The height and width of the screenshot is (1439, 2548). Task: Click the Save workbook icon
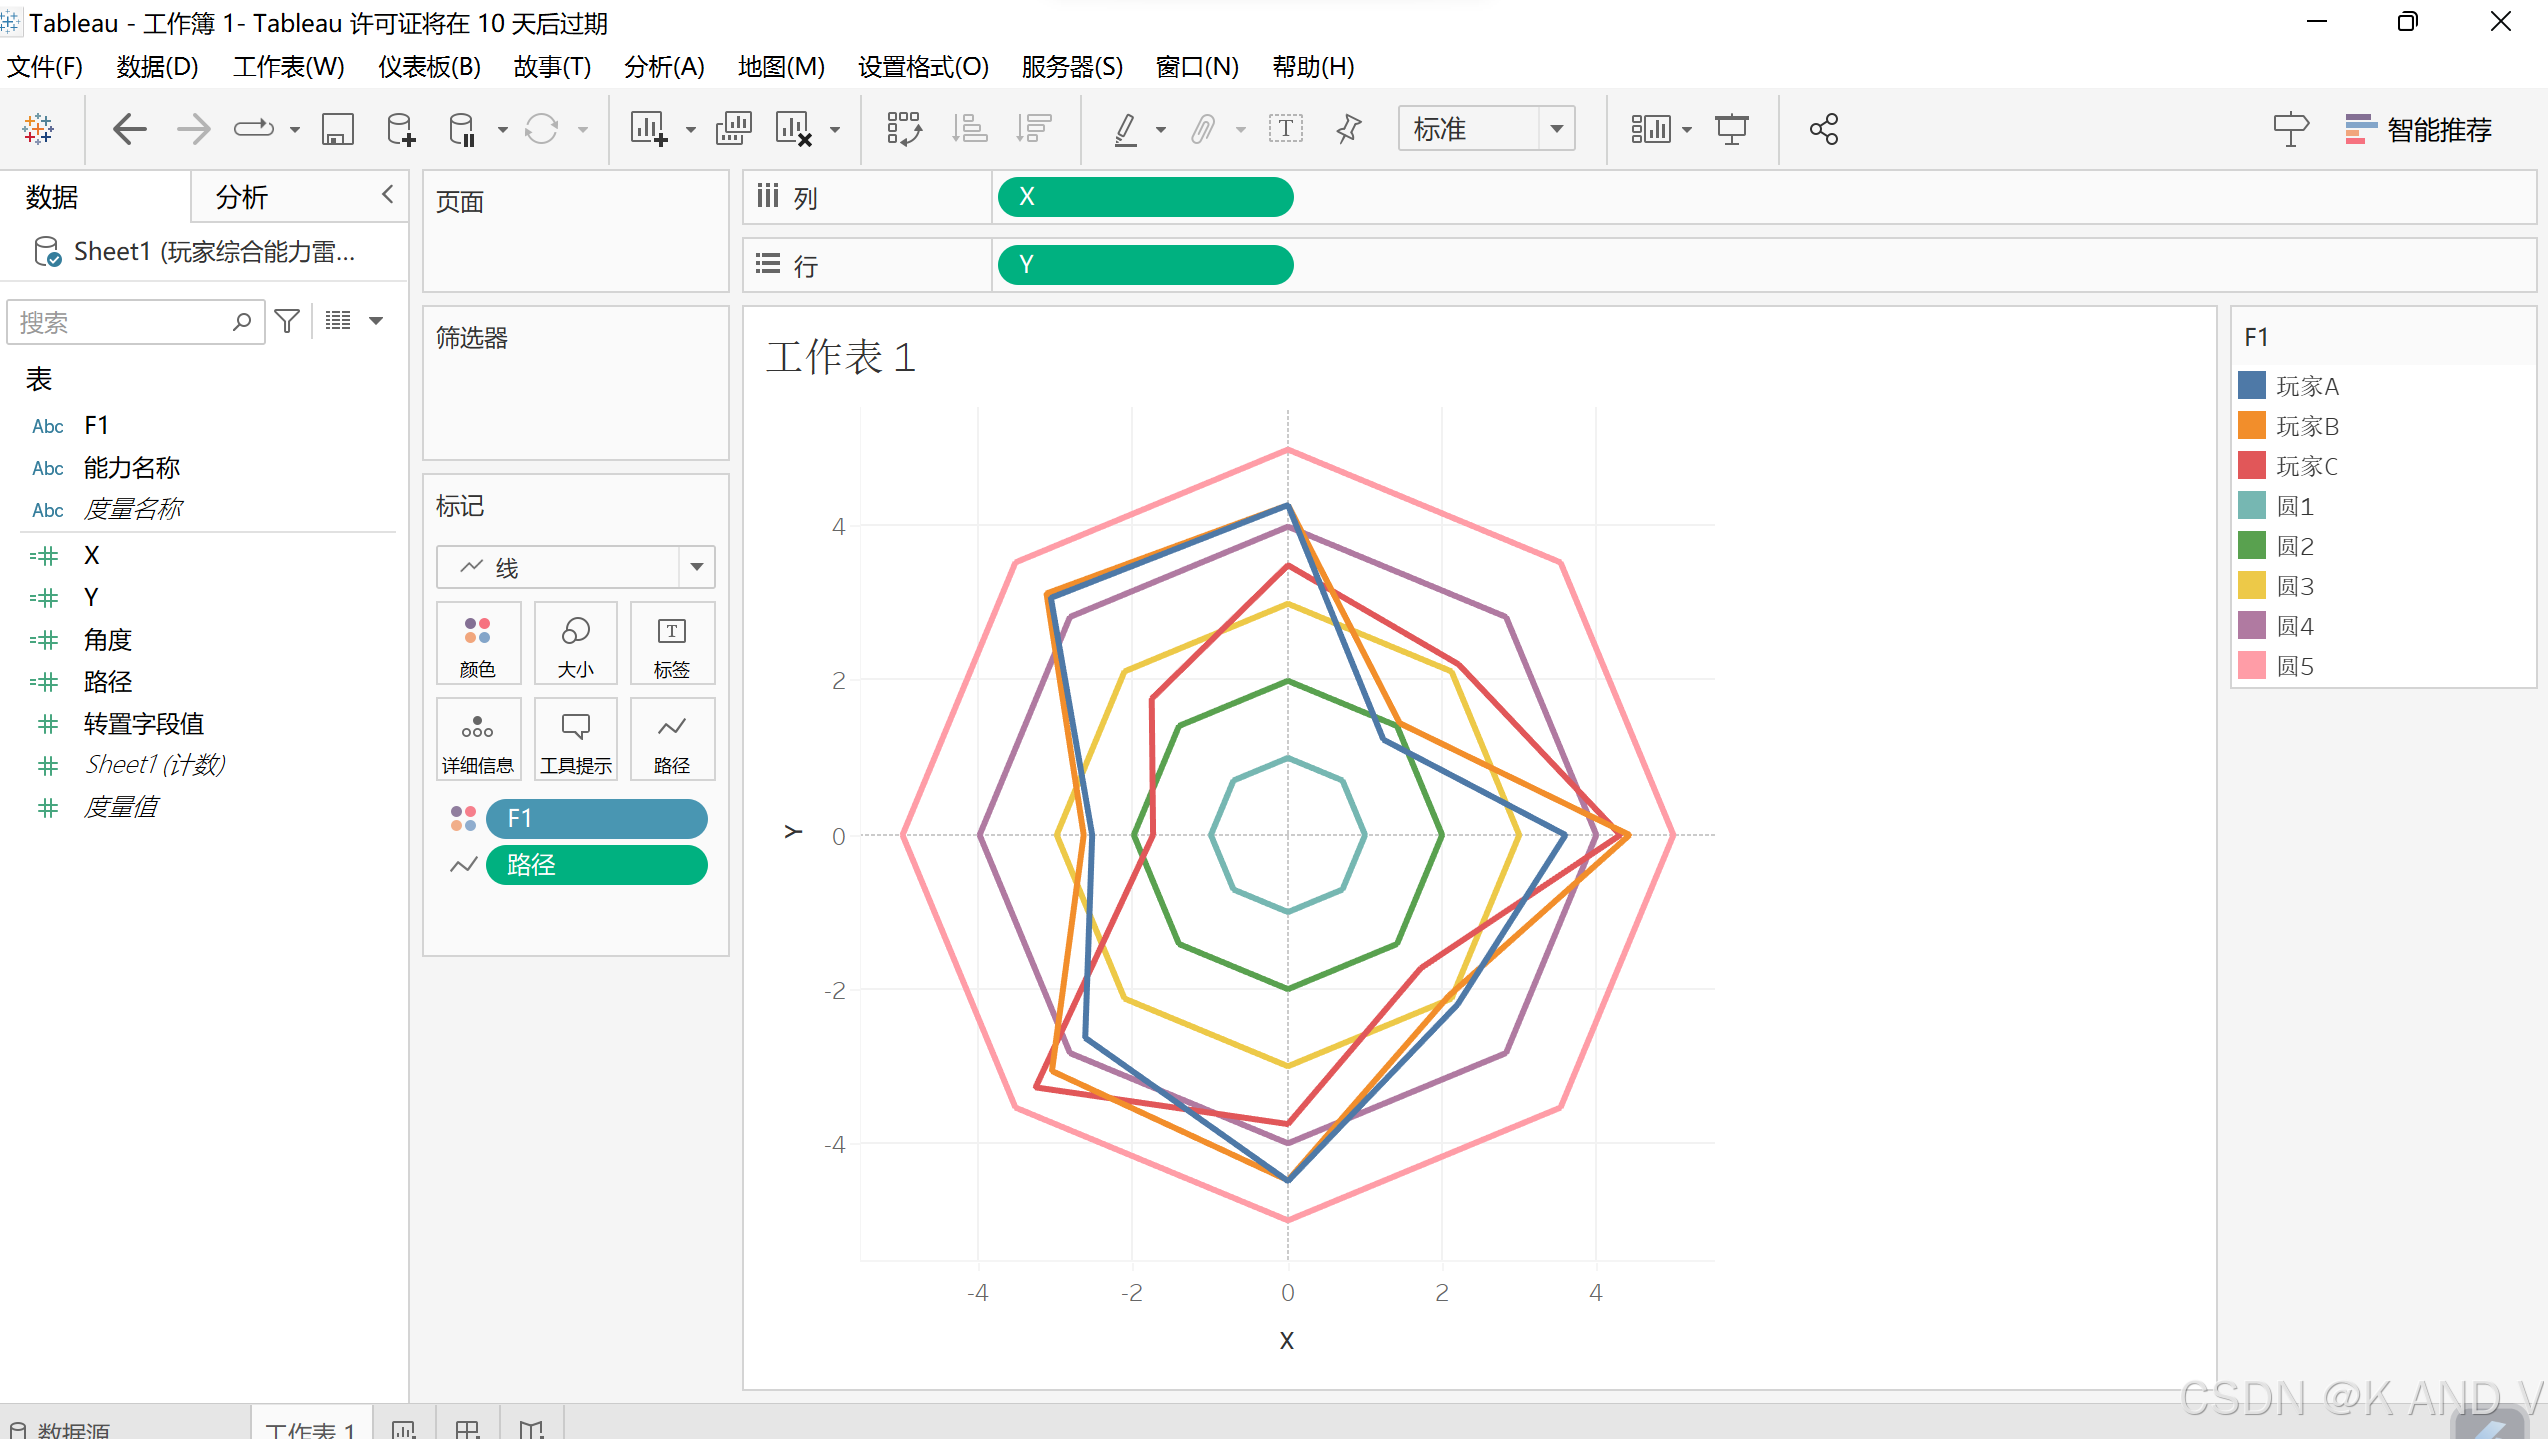[x=337, y=129]
